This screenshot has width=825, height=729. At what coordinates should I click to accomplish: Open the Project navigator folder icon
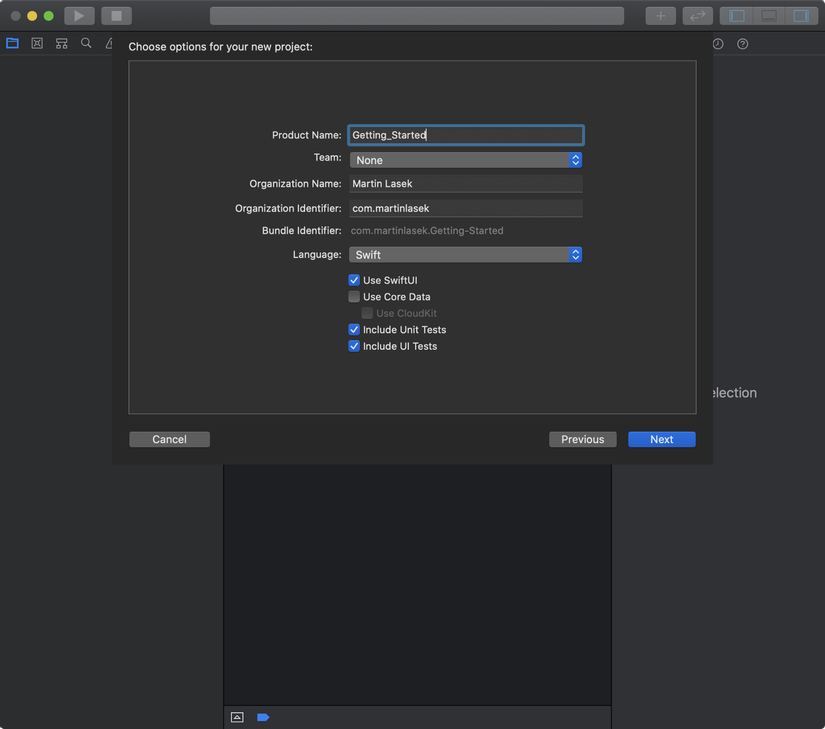[13, 44]
